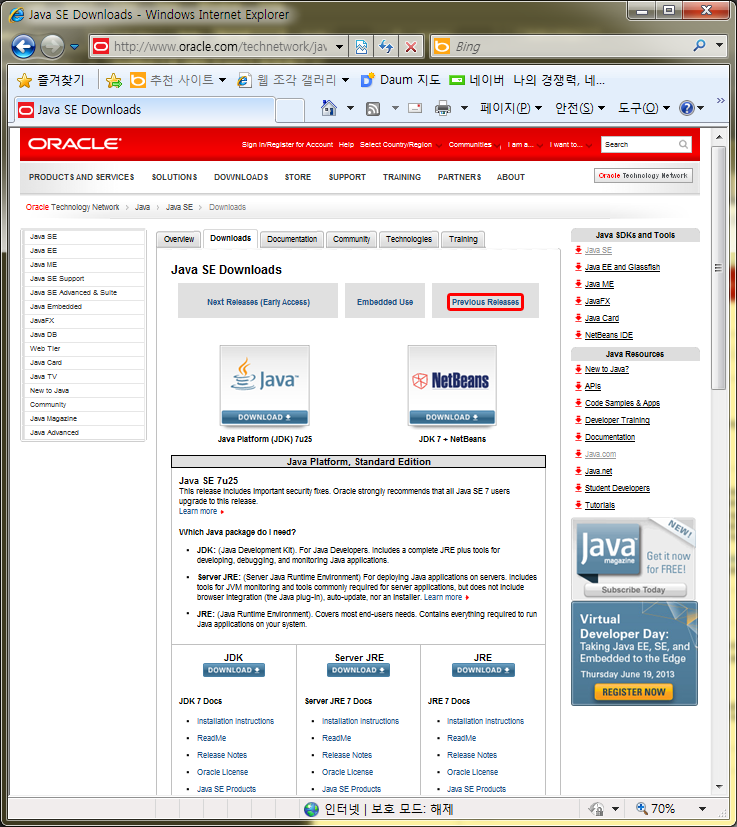Screen dimensions: 737x827
Task: Click the Oracle site Search field
Action: [639, 144]
